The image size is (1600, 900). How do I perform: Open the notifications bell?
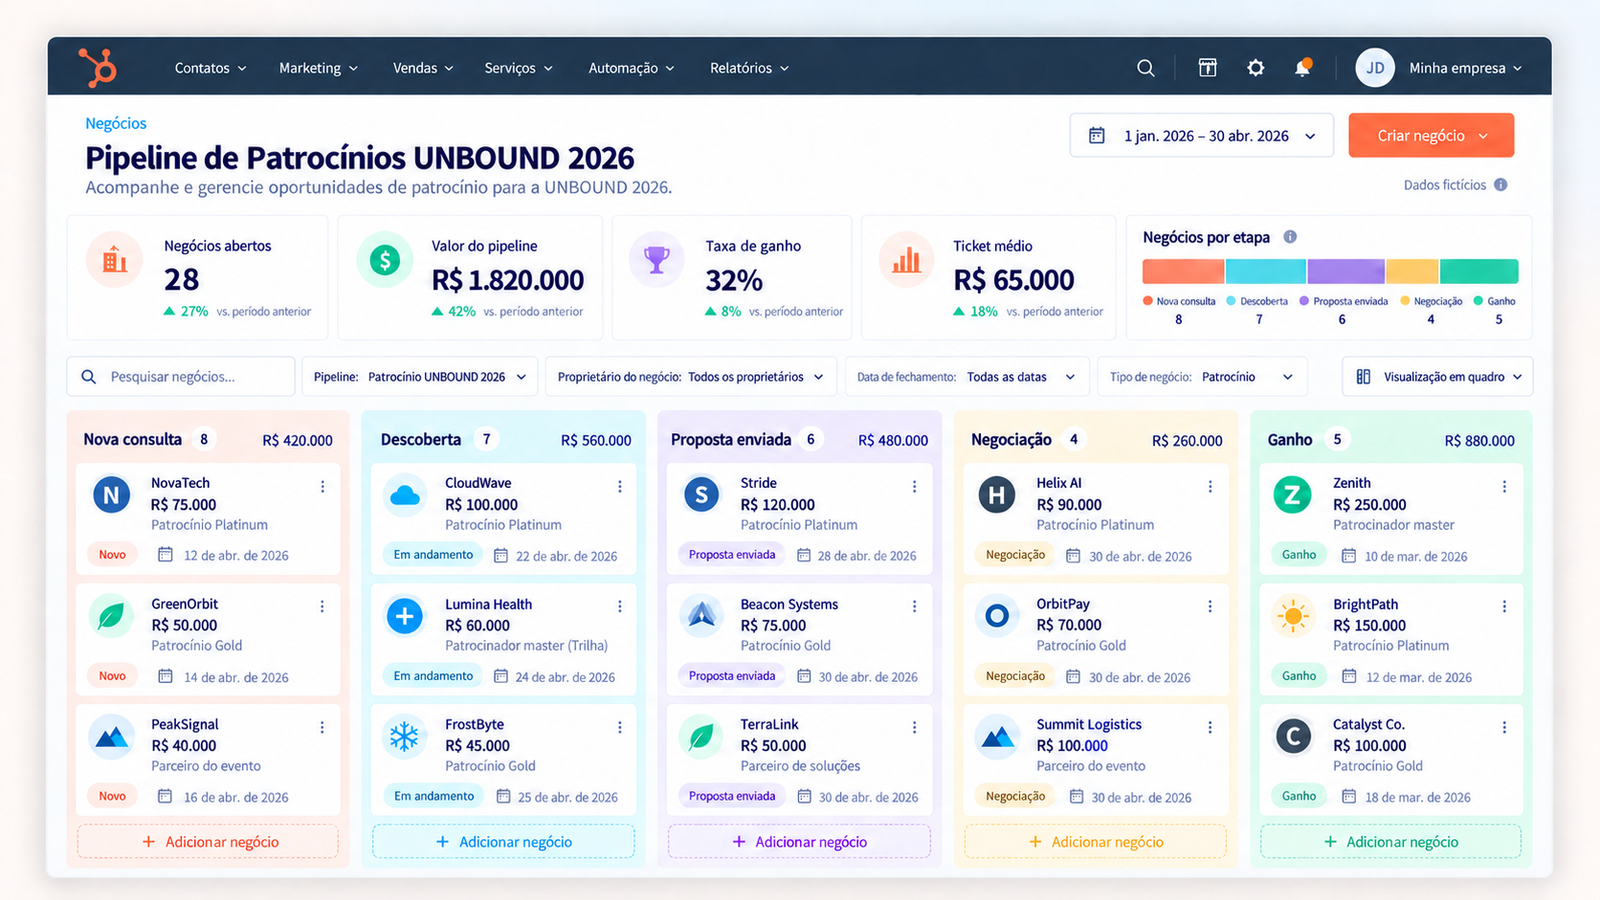click(x=1302, y=68)
